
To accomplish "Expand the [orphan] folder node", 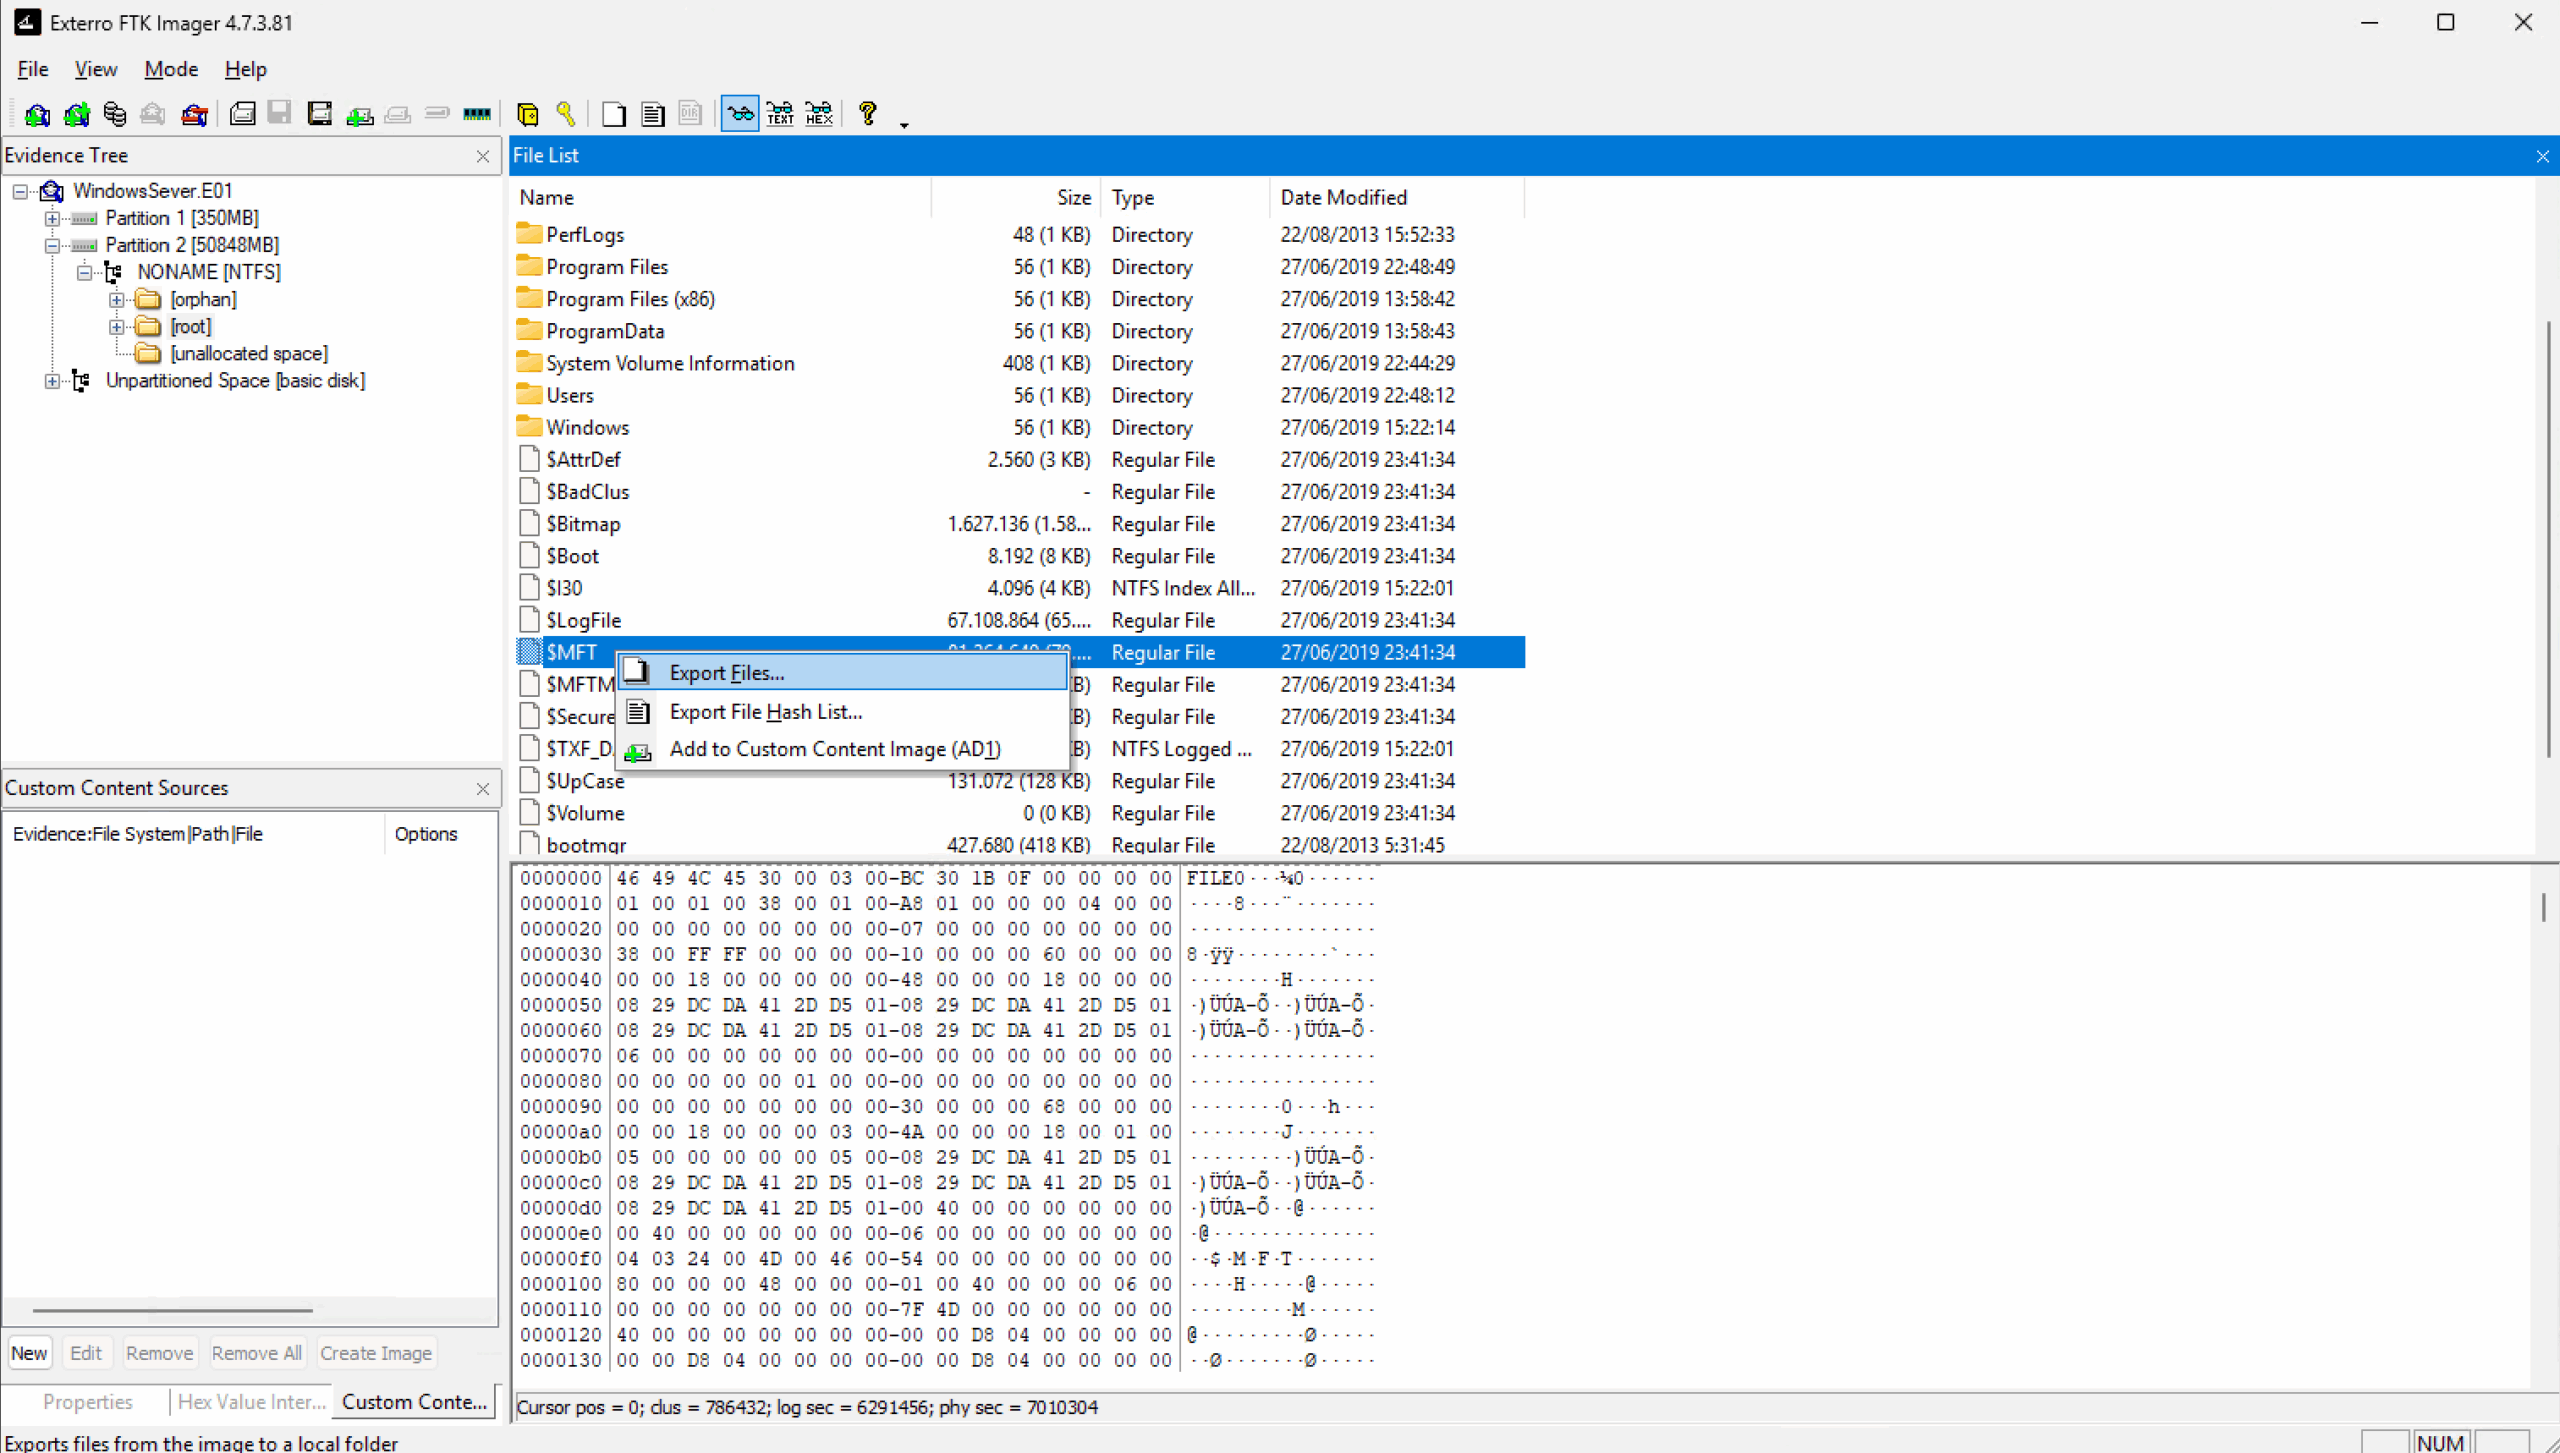I will pyautogui.click(x=117, y=299).
